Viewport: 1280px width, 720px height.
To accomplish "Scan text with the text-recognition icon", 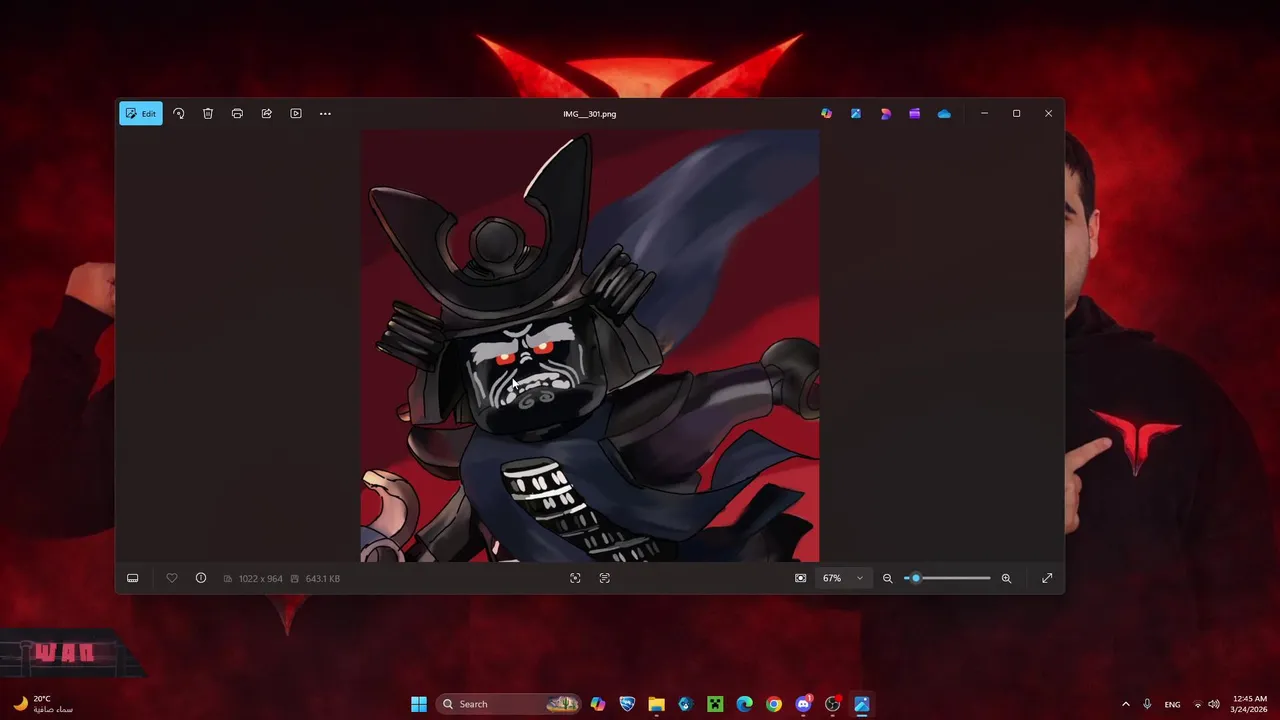I will pyautogui.click(x=605, y=578).
